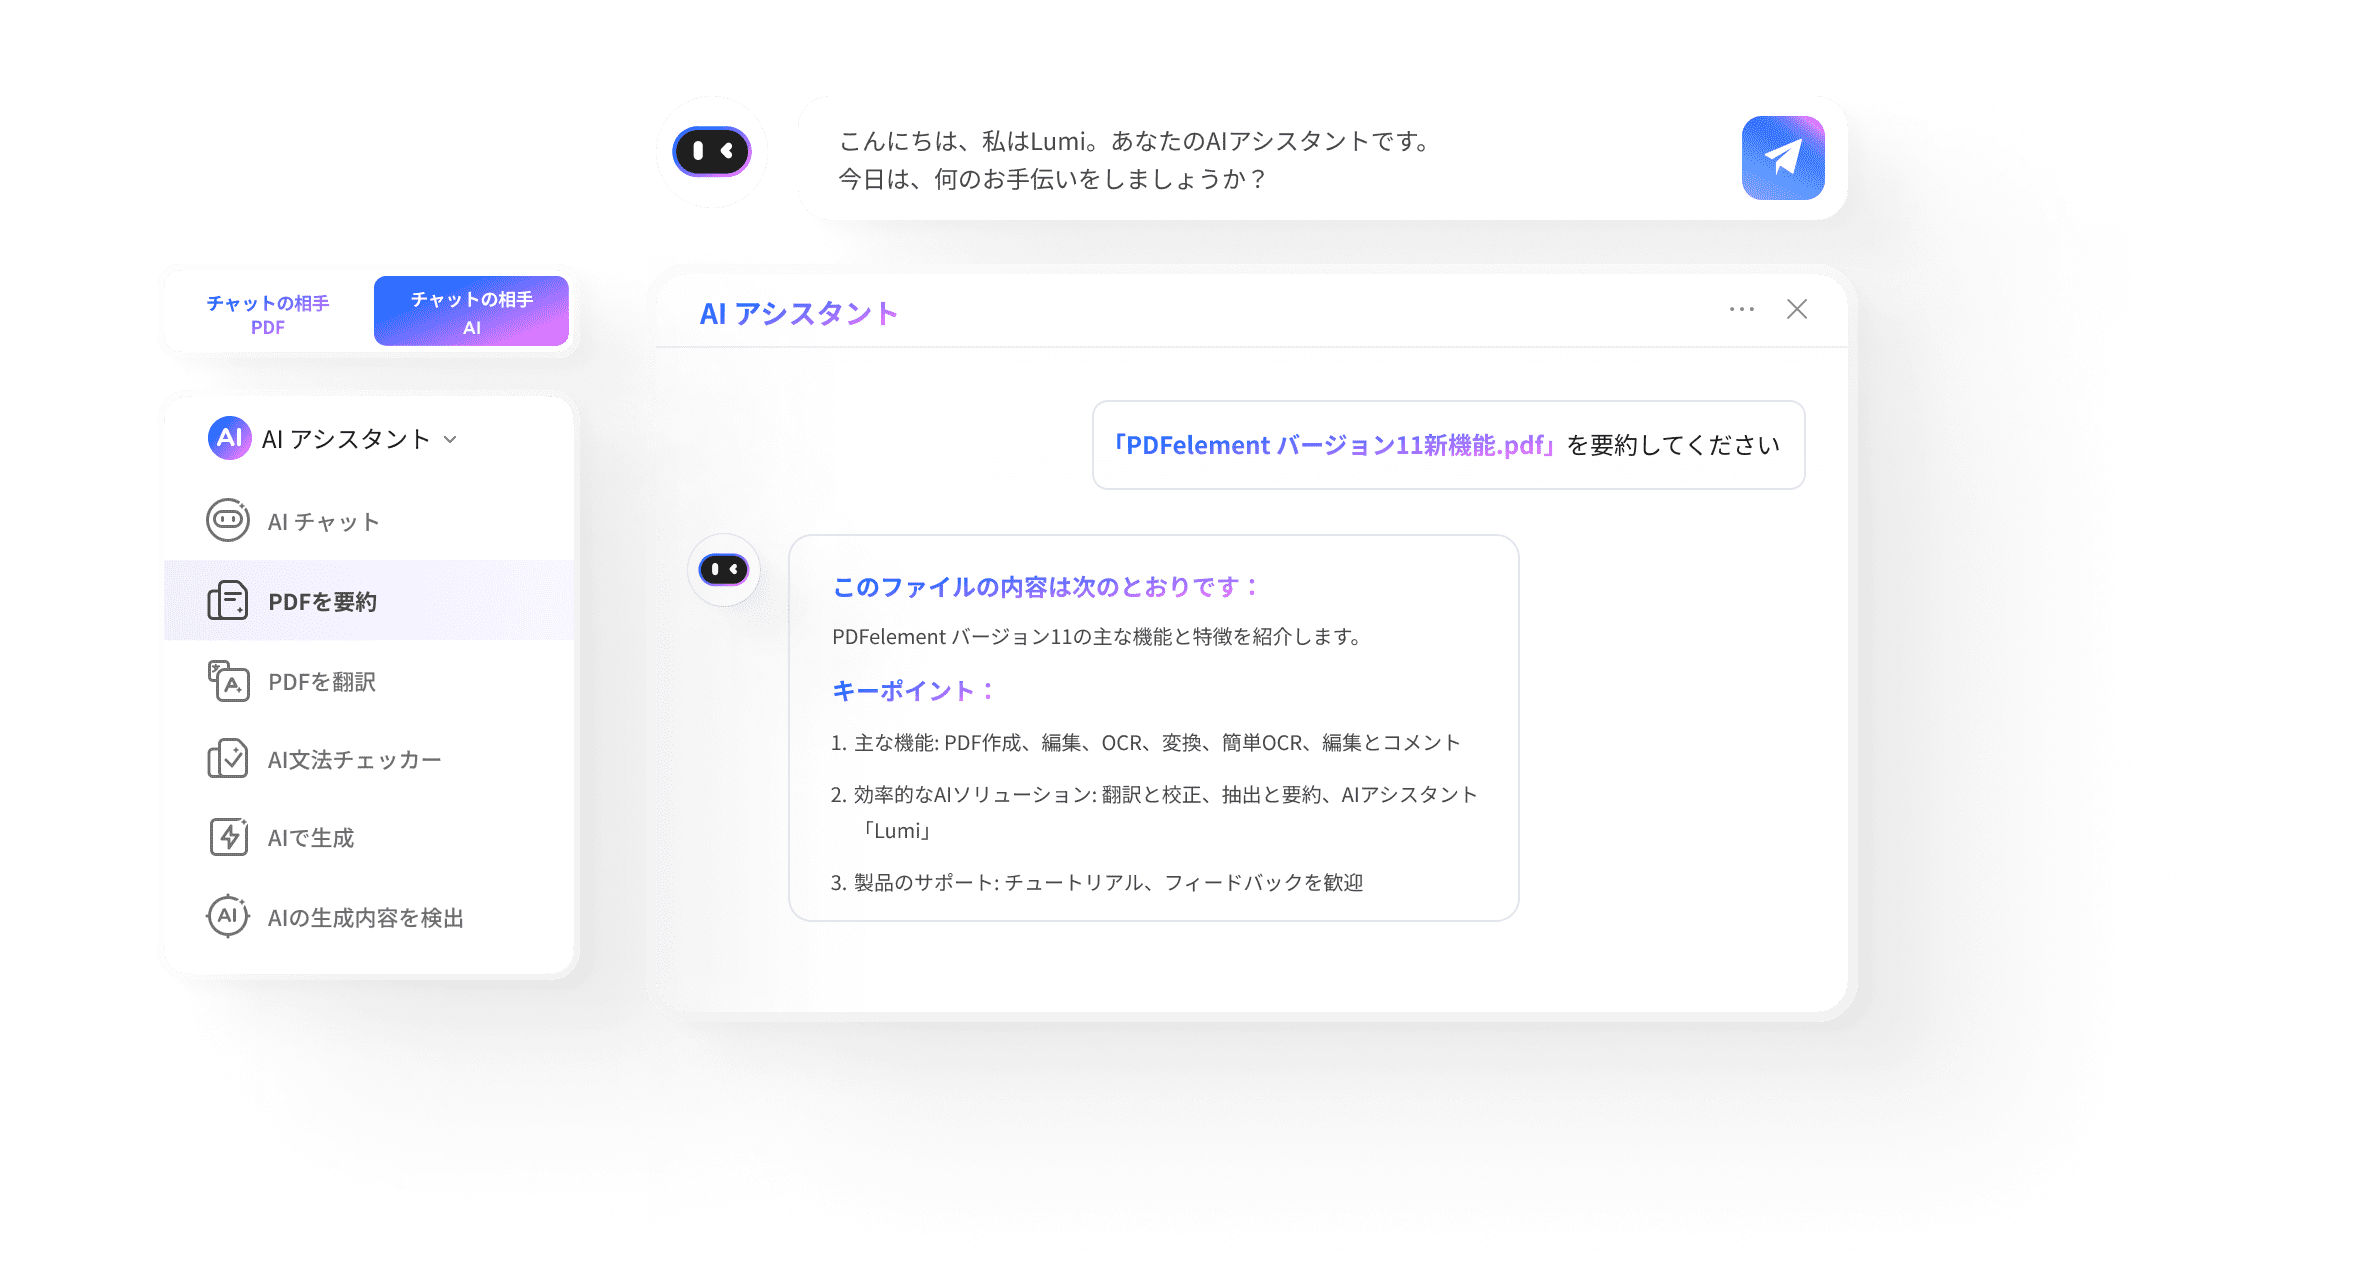2370x1286 pixels.
Task: Open the three-dots more options menu
Action: [1742, 310]
